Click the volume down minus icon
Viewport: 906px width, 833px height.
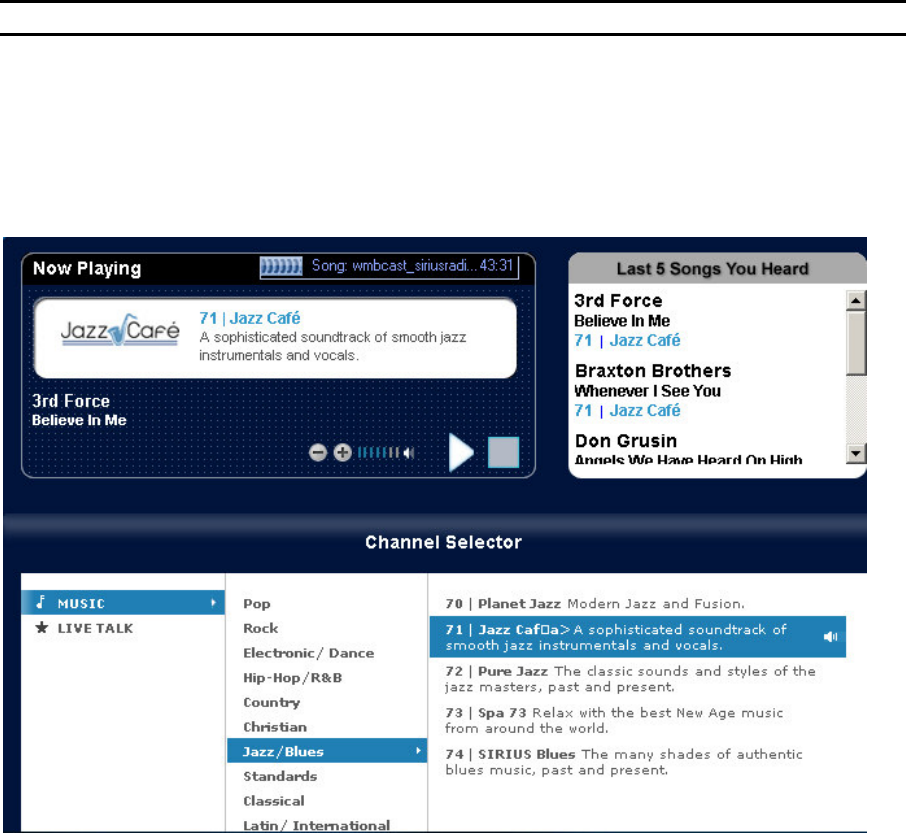(318, 452)
